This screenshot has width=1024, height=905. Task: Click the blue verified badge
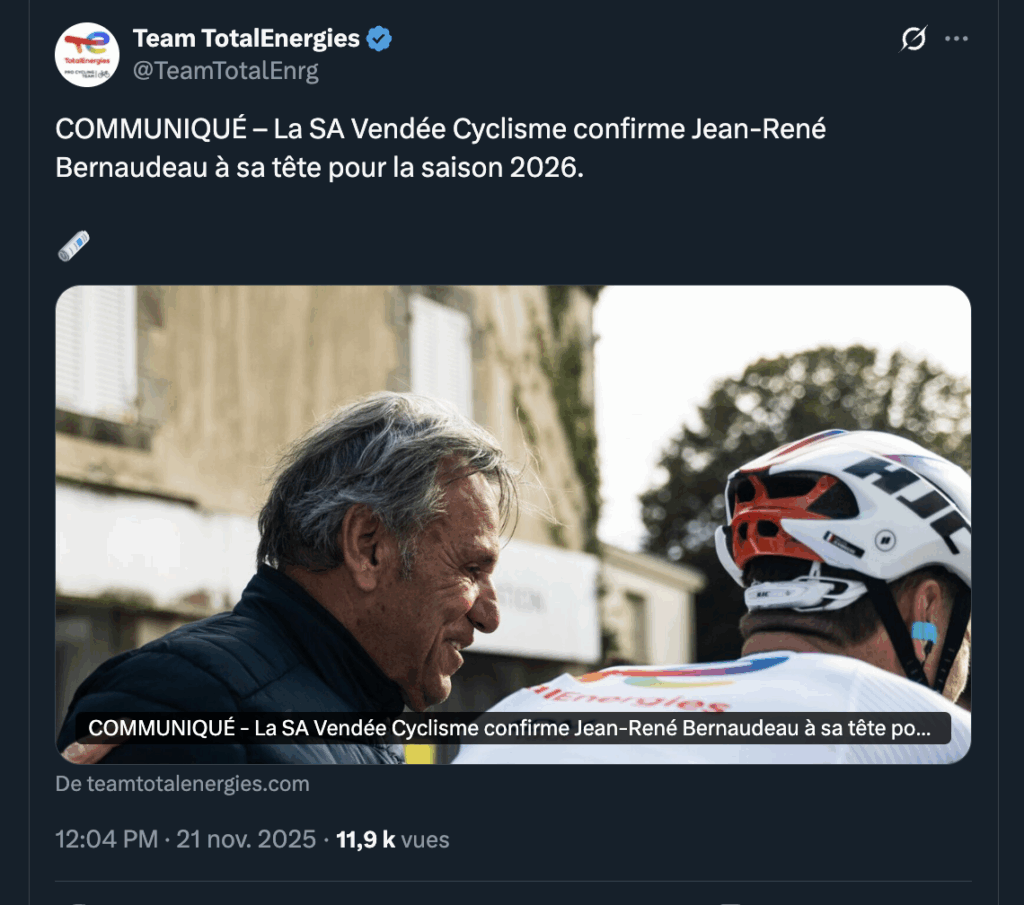[379, 39]
